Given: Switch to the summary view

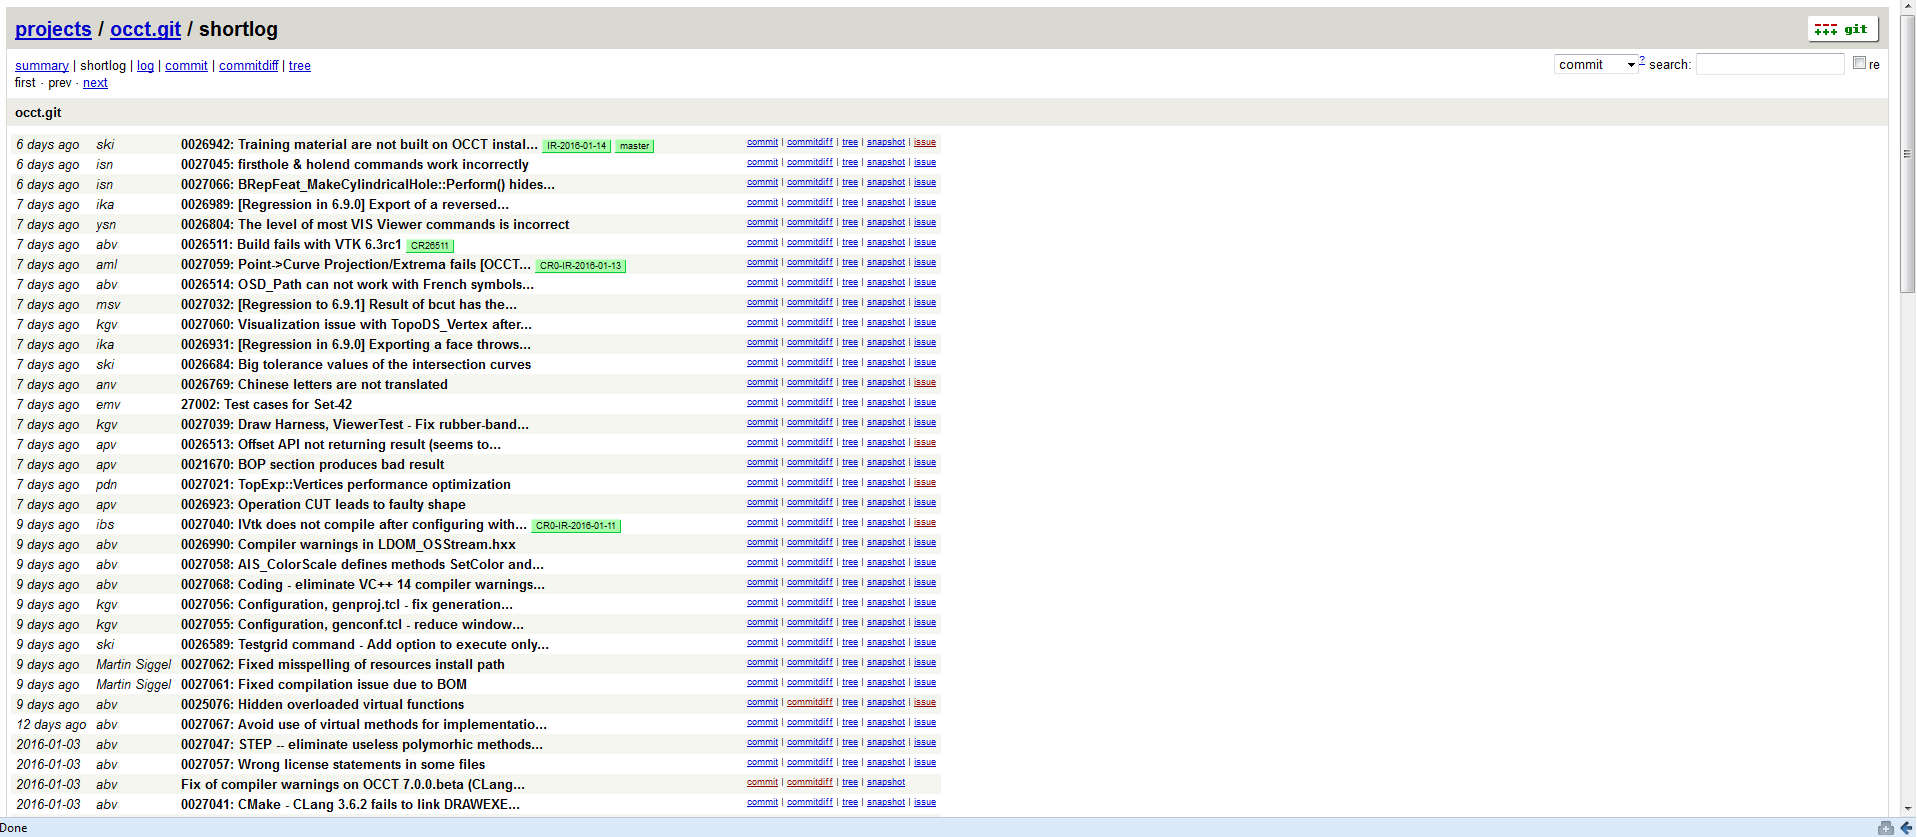Looking at the screenshot, I should [42, 66].
